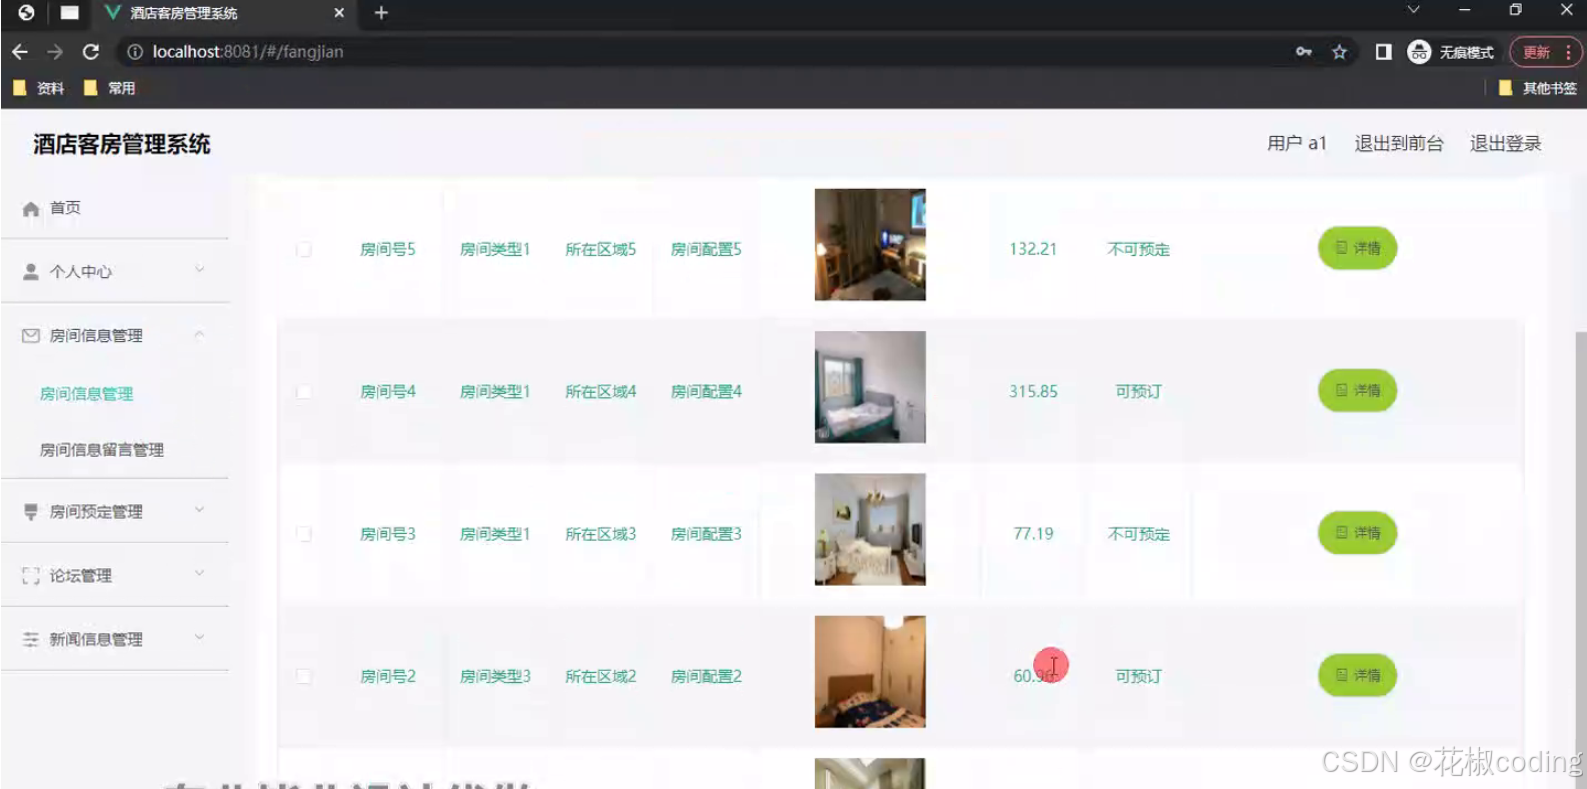Click 房间类型3 cell
The image size is (1587, 789).
point(495,676)
